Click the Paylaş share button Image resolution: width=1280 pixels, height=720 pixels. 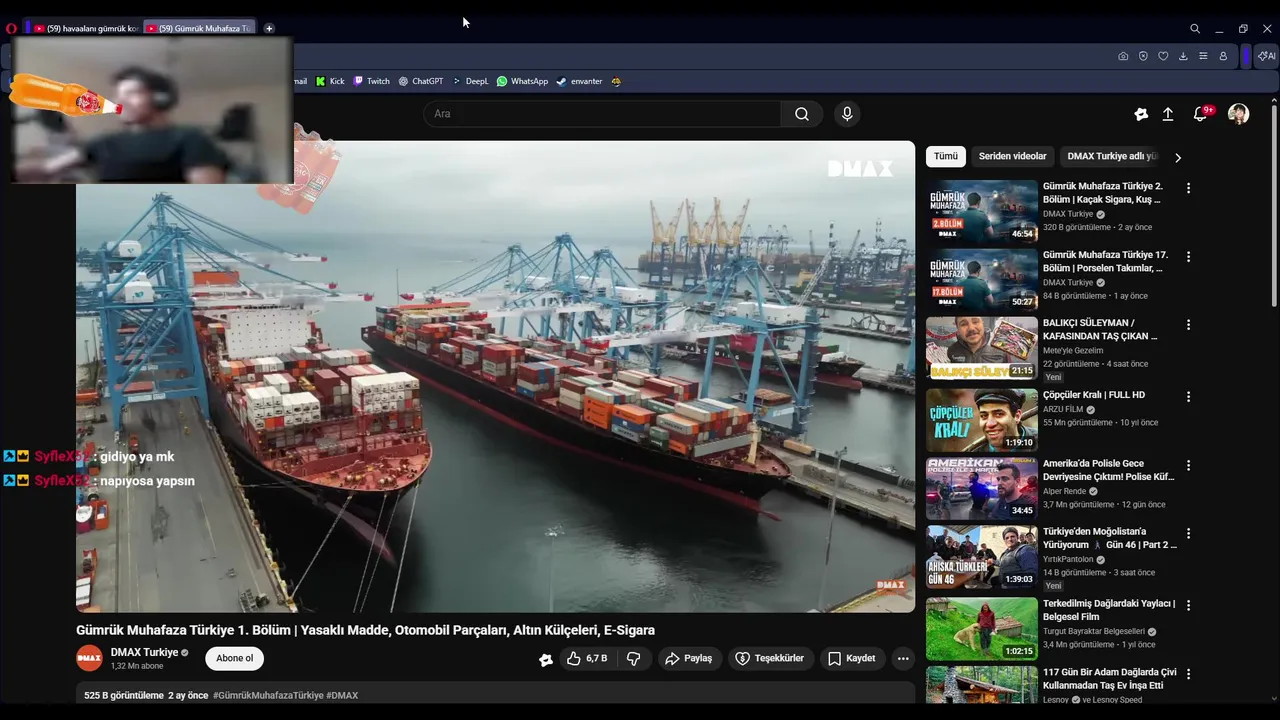tap(689, 658)
